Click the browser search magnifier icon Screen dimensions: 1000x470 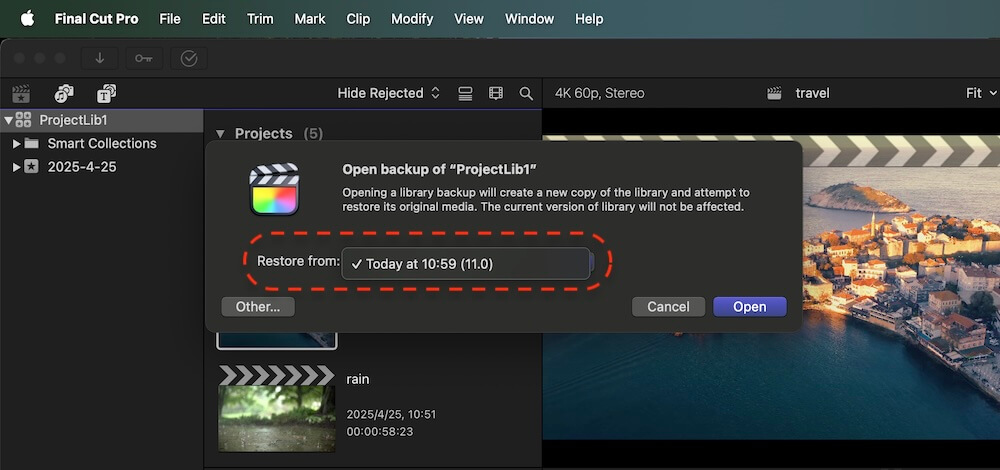(x=526, y=94)
